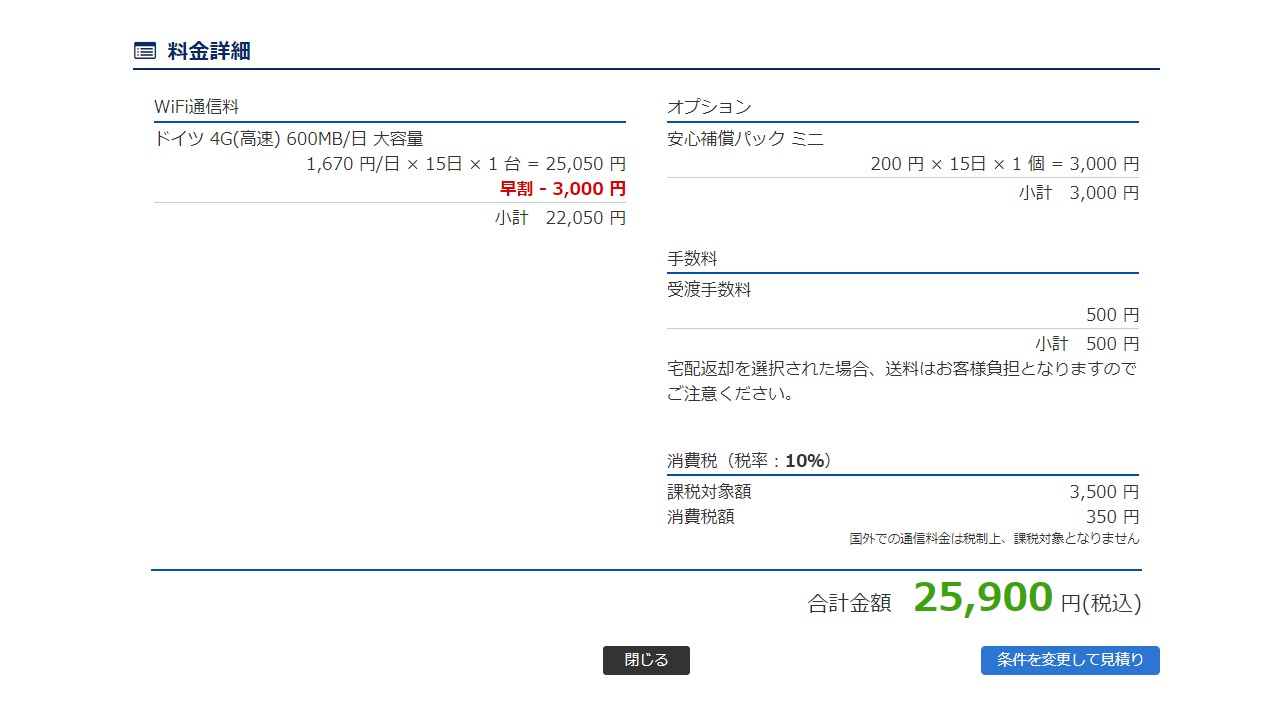Click the 小計 22,050 円 subtotal
This screenshot has width=1280, height=720.
click(x=560, y=217)
